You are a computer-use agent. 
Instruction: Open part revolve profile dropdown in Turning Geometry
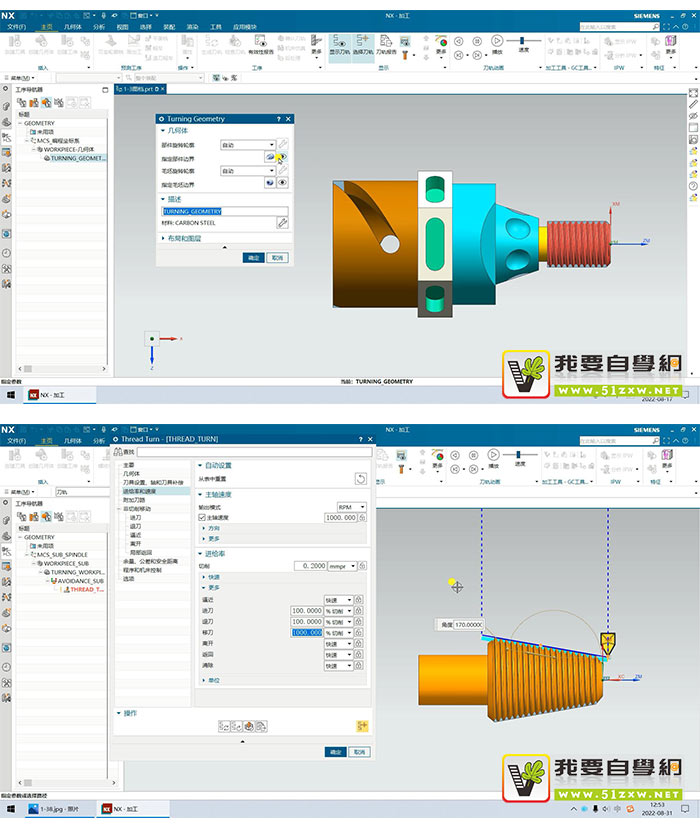tap(248, 144)
